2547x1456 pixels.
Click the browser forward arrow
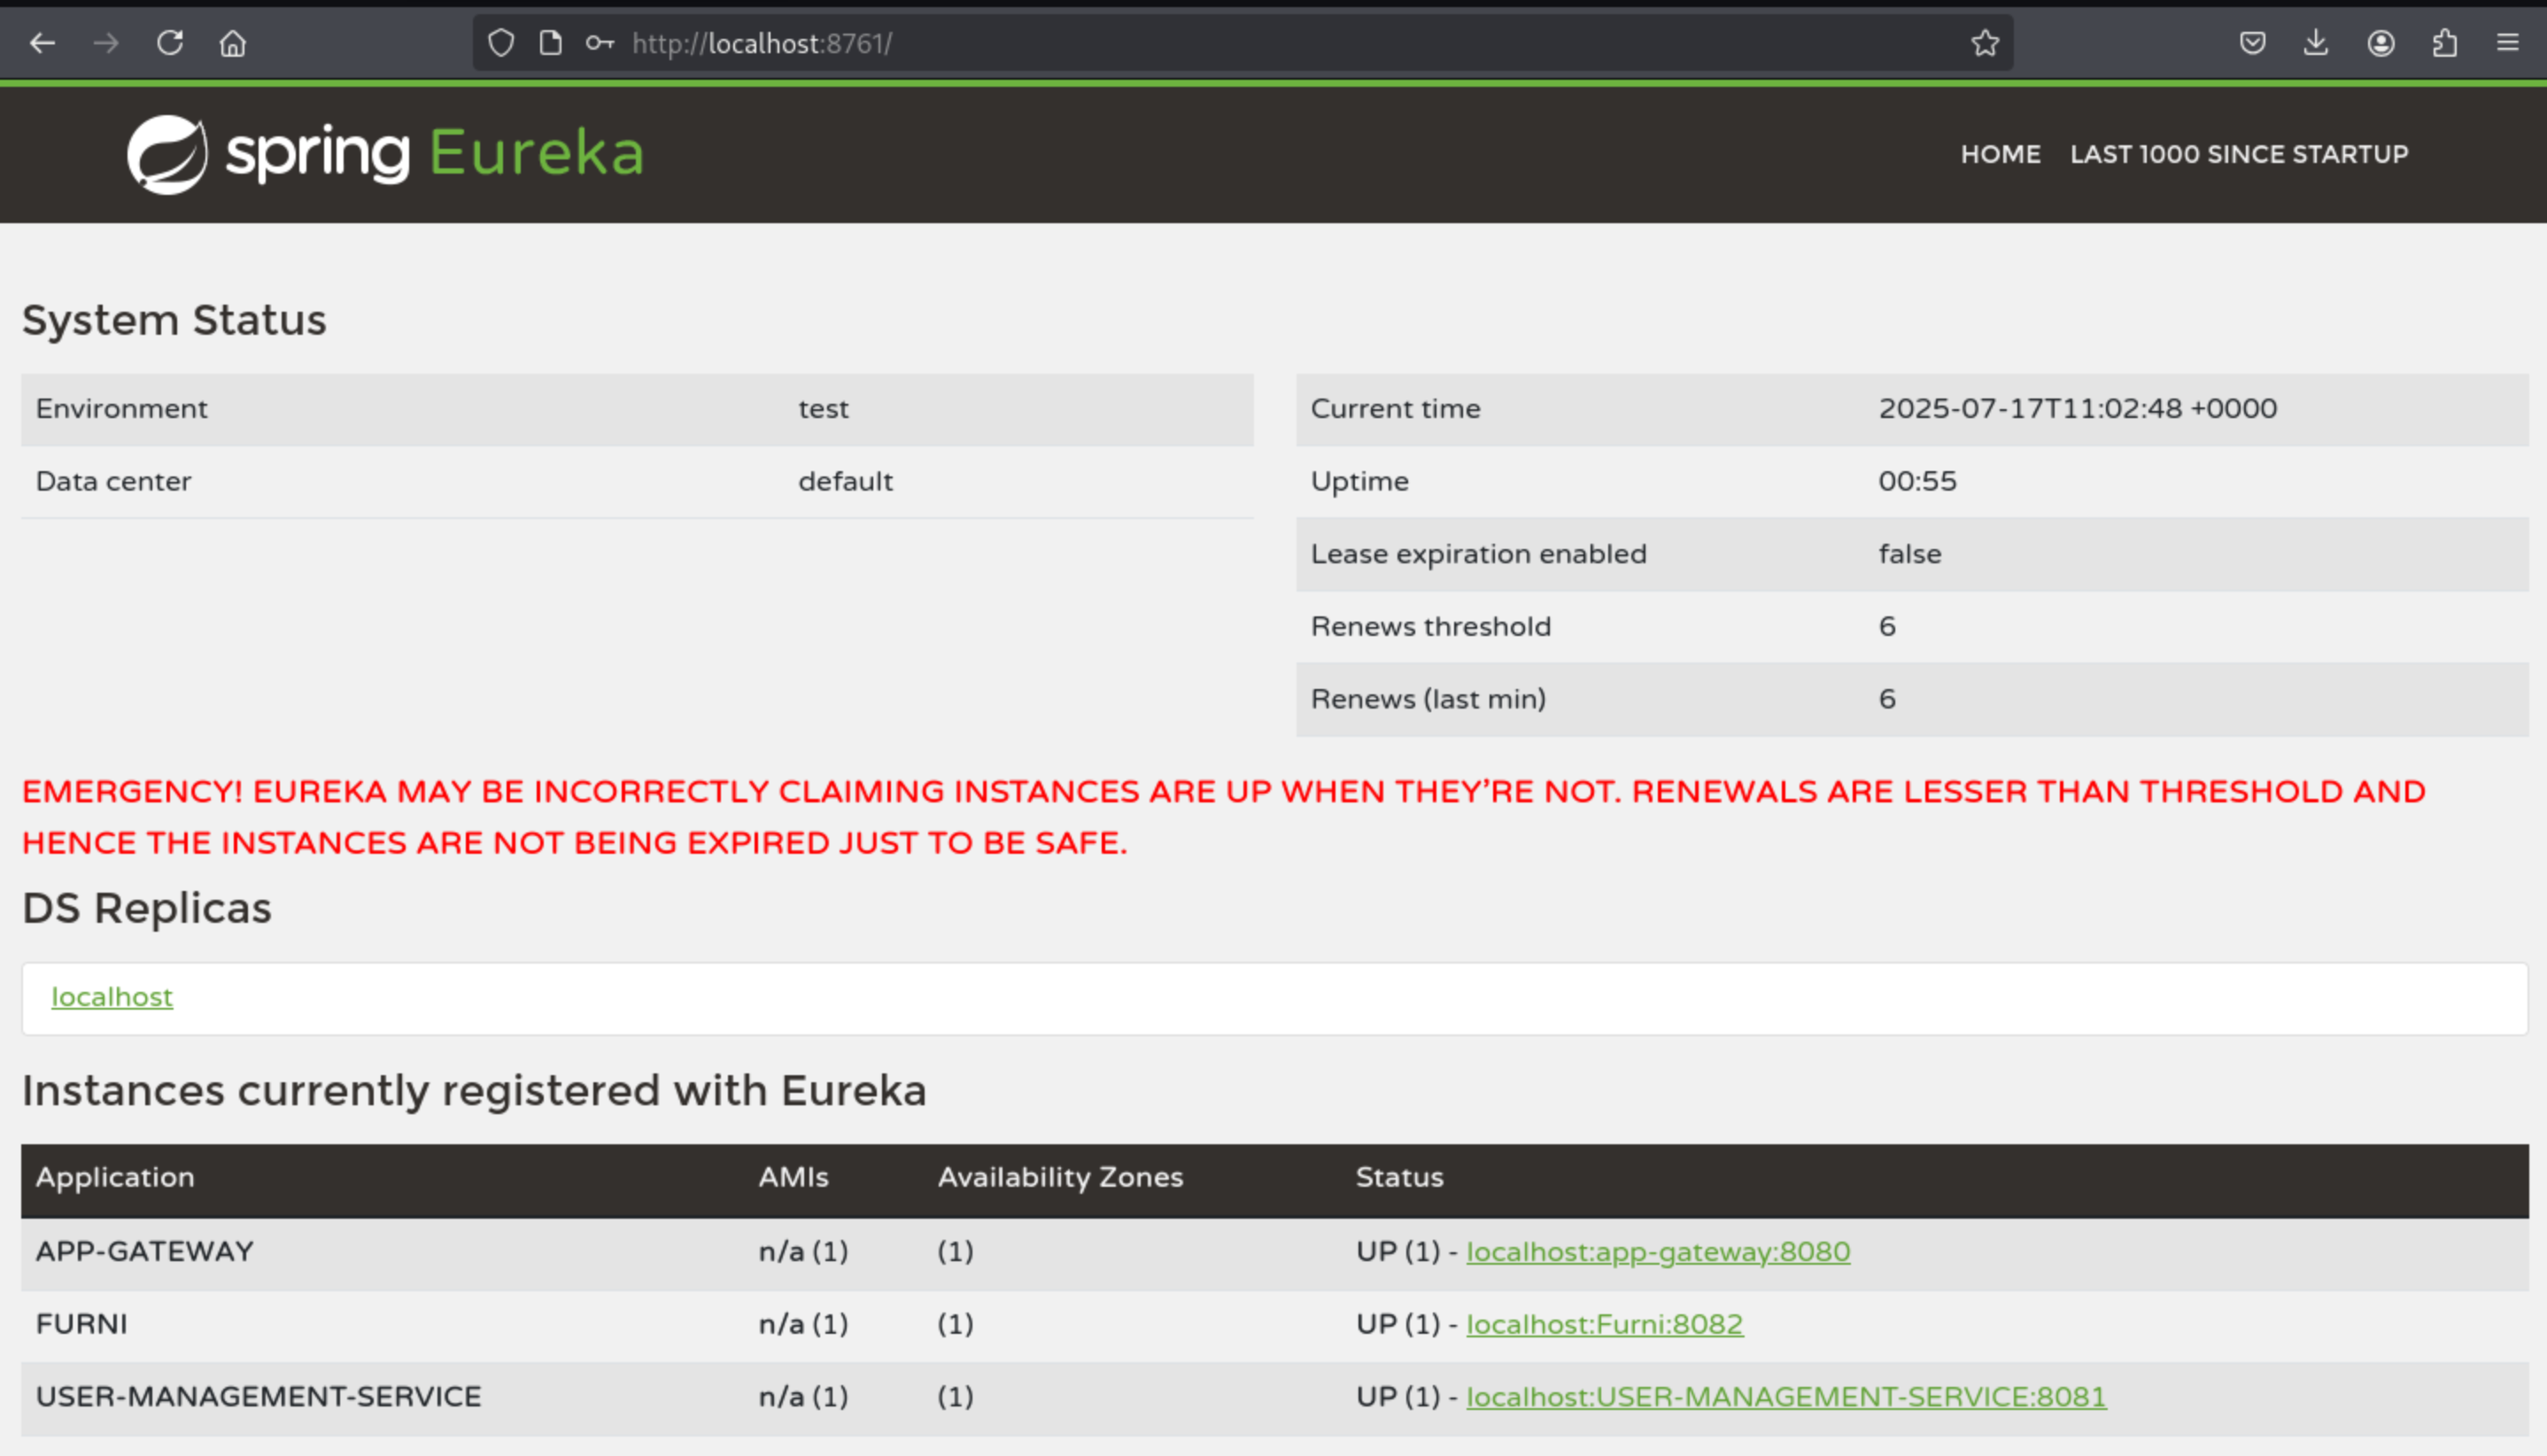click(106, 43)
